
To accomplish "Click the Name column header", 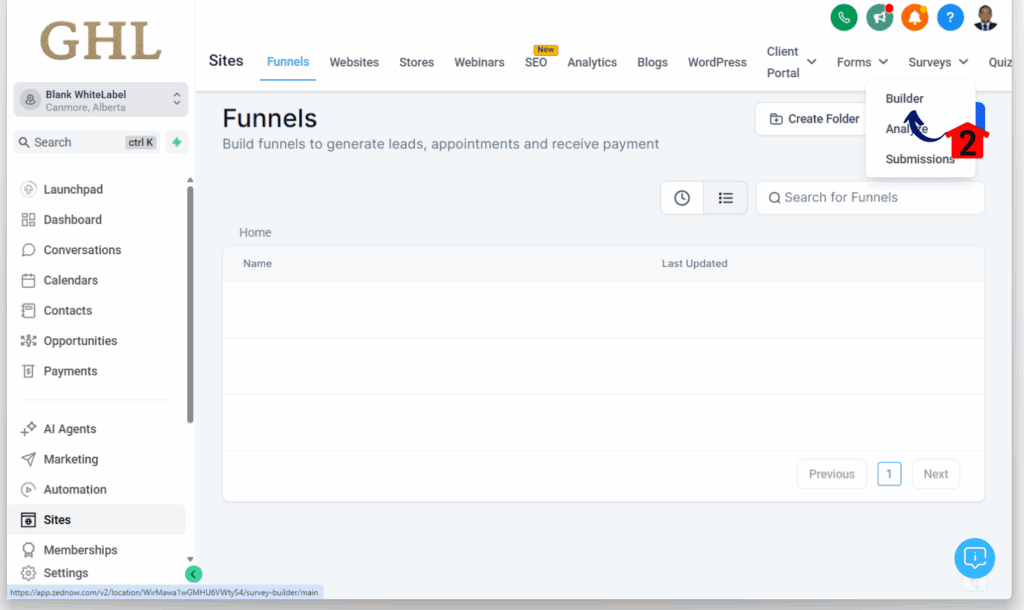I will (x=257, y=263).
